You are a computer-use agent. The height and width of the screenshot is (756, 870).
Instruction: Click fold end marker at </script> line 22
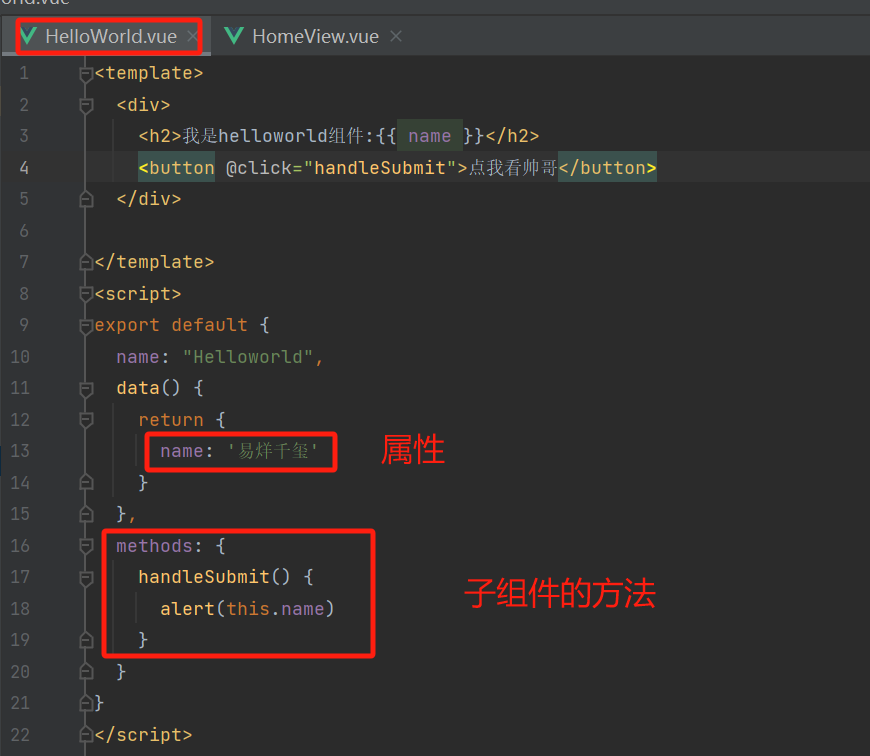pos(86,735)
